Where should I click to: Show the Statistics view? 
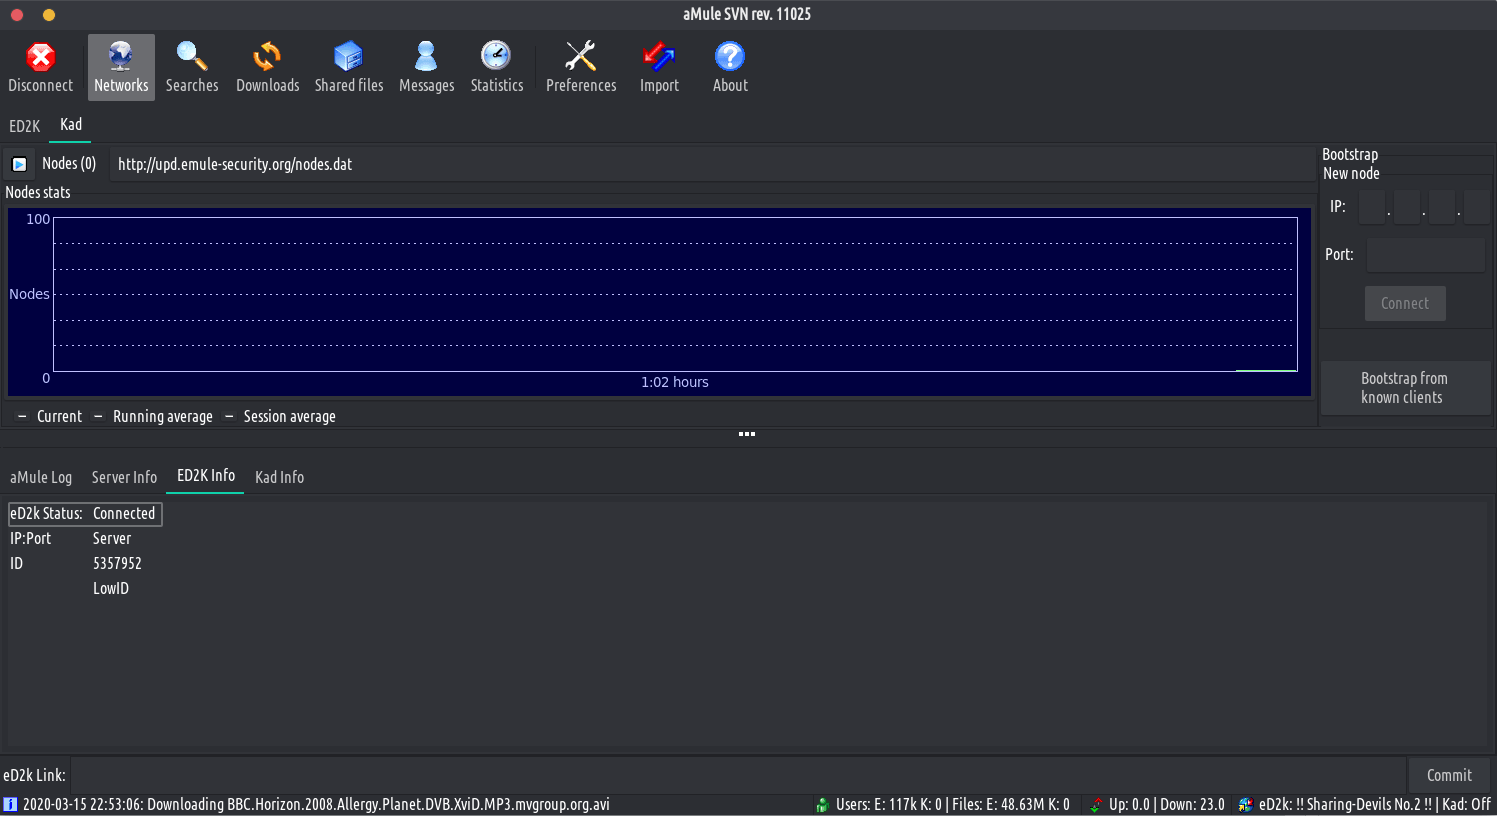tap(497, 67)
